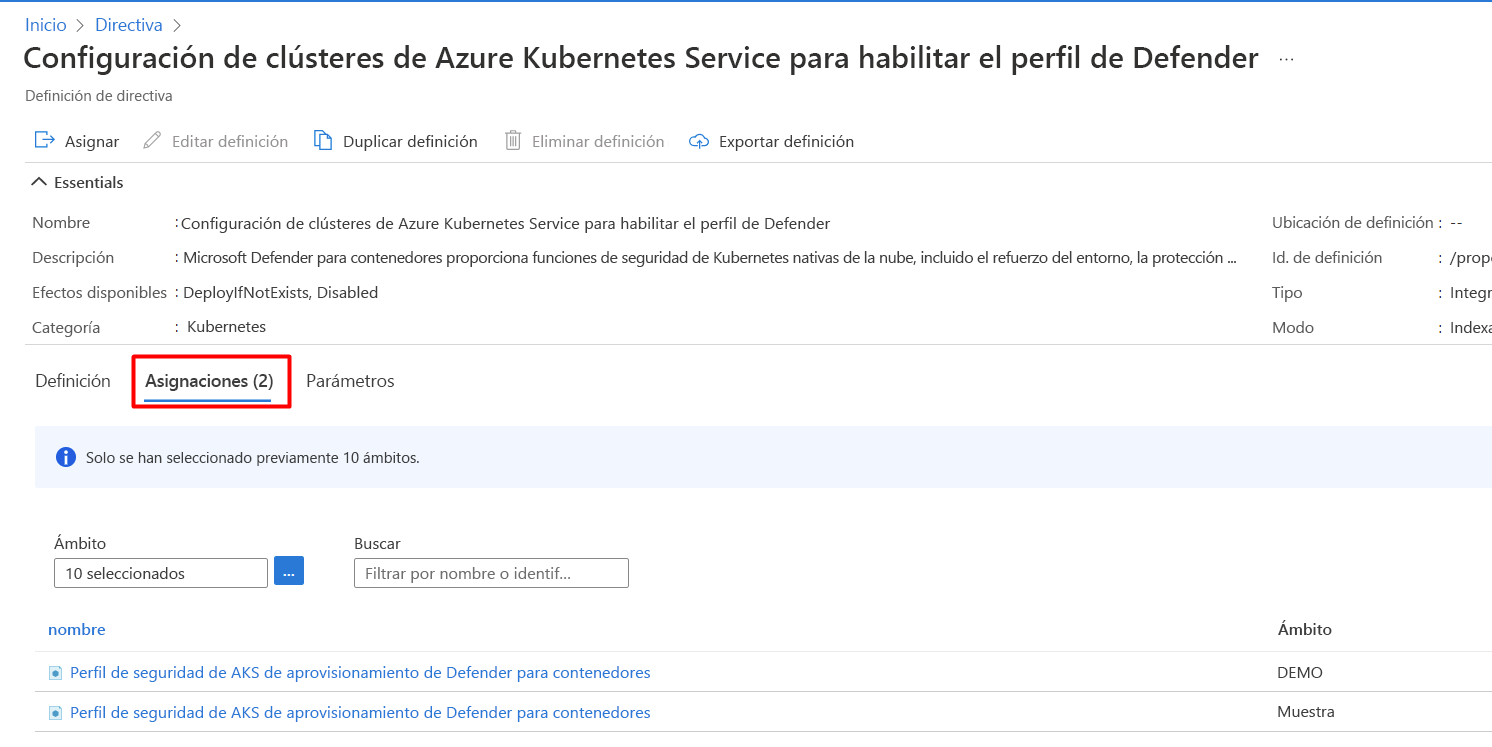This screenshot has width=1492, height=747.
Task: Click the Exportar definición toolbar label
Action: click(x=786, y=142)
